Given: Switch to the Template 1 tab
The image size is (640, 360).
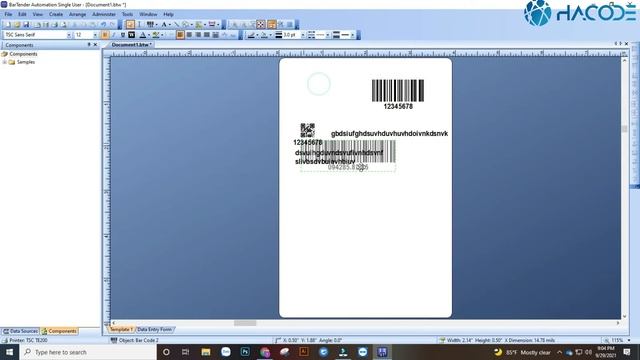Looking at the screenshot, I should pos(121,329).
